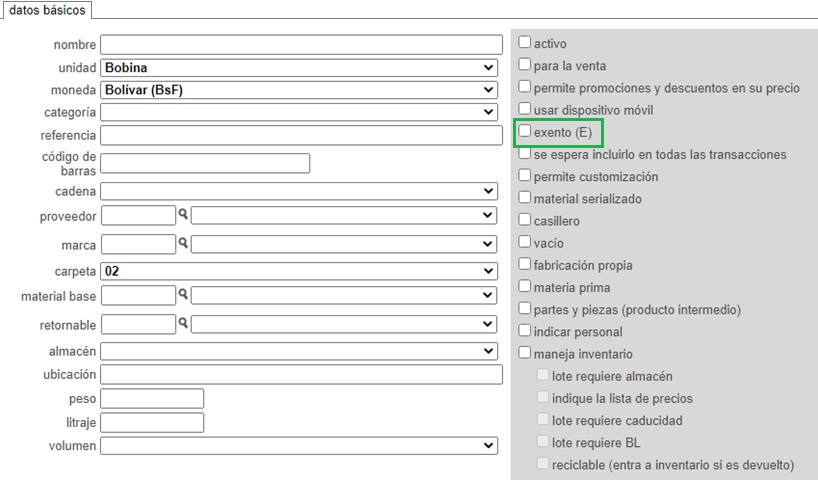Focus the código de barras input
The width and height of the screenshot is (818, 480).
205,163
